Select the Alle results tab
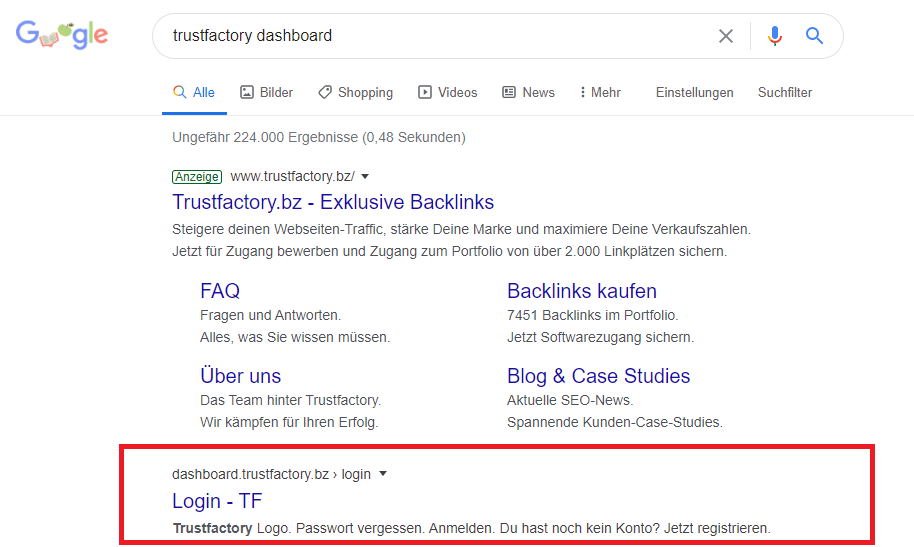 (x=194, y=92)
